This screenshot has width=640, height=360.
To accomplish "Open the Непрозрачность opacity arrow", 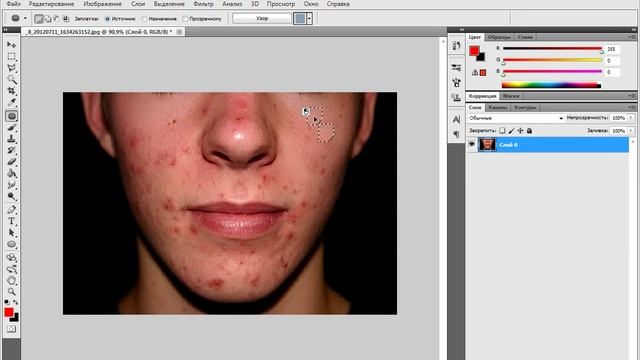I will click(631, 118).
